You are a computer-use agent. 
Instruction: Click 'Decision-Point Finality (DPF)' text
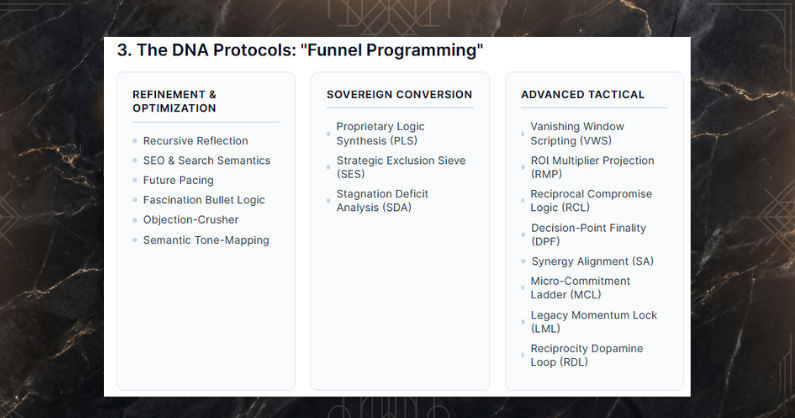pyautogui.click(x=588, y=234)
